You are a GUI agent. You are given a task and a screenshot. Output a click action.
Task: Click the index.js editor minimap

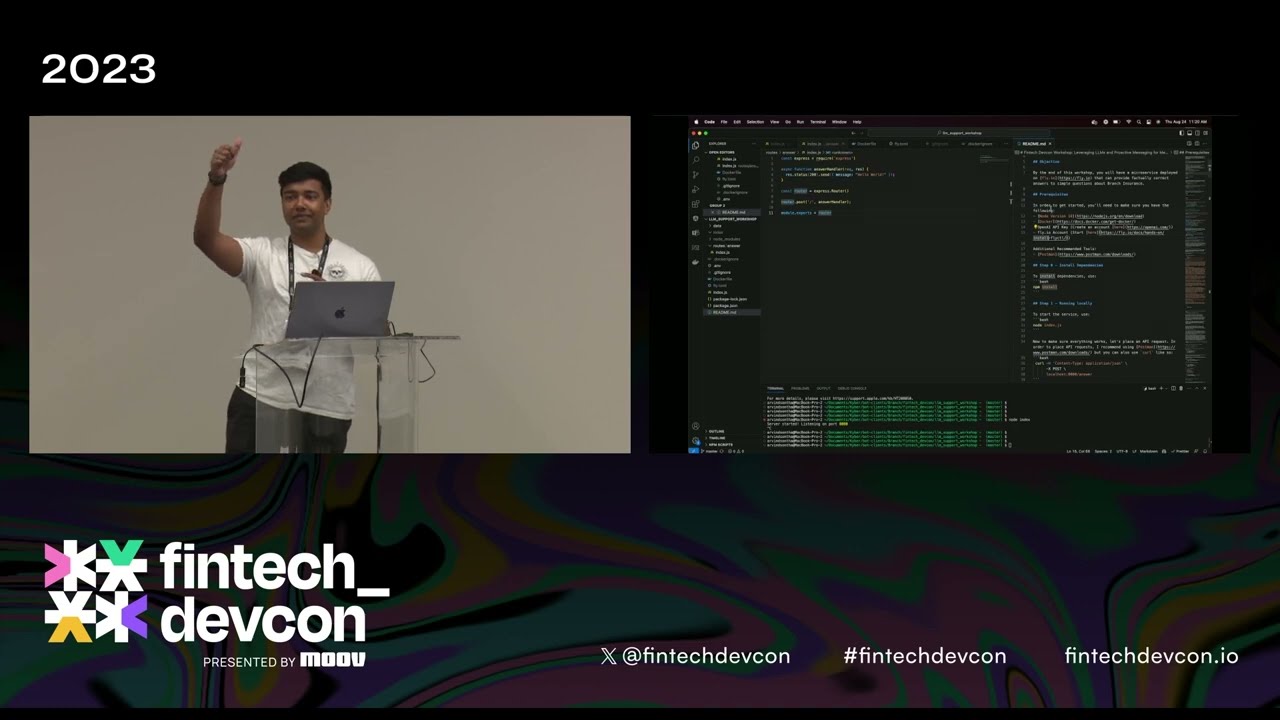tap(994, 158)
